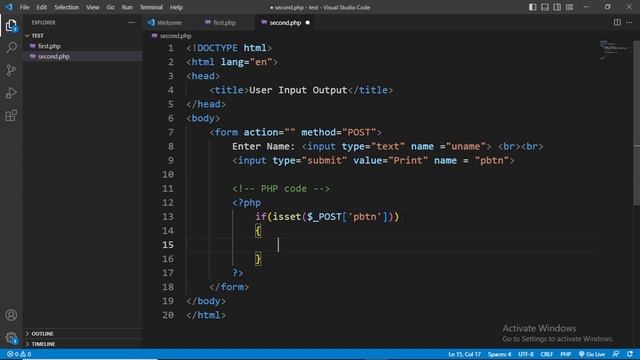The height and width of the screenshot is (360, 640).
Task: Click line number 7 in gutter
Action: (x=171, y=132)
